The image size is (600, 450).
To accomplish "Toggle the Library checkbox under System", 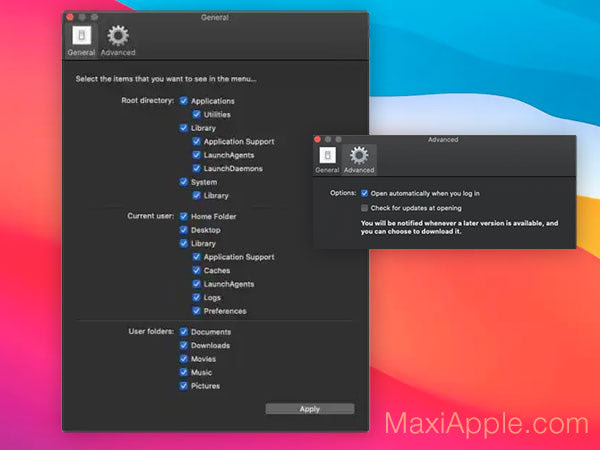I will click(197, 195).
